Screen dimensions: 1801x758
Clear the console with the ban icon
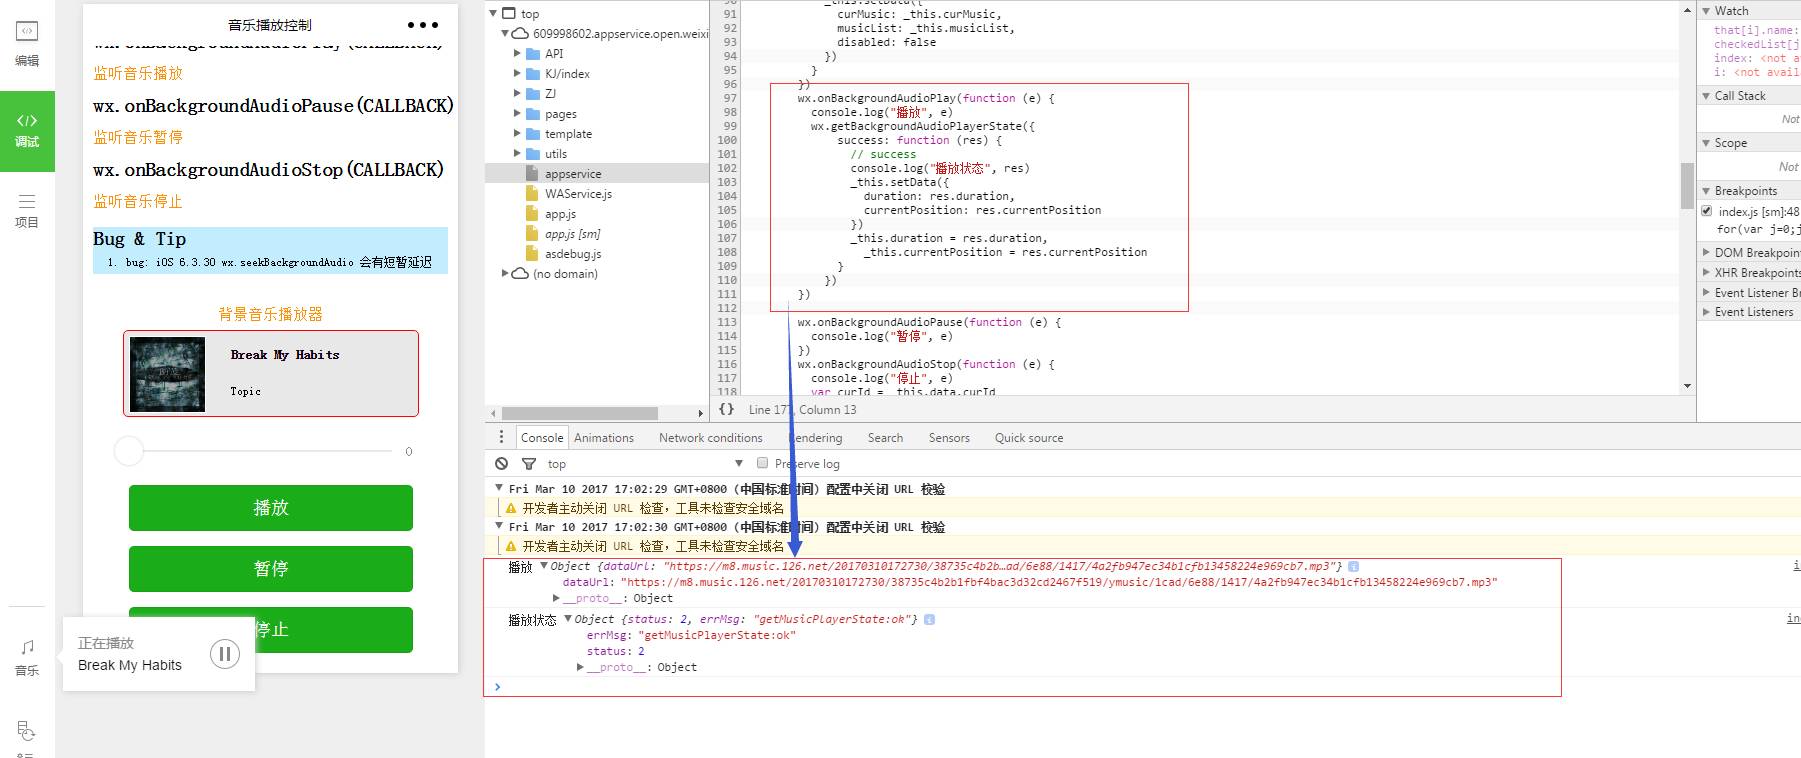(x=502, y=464)
